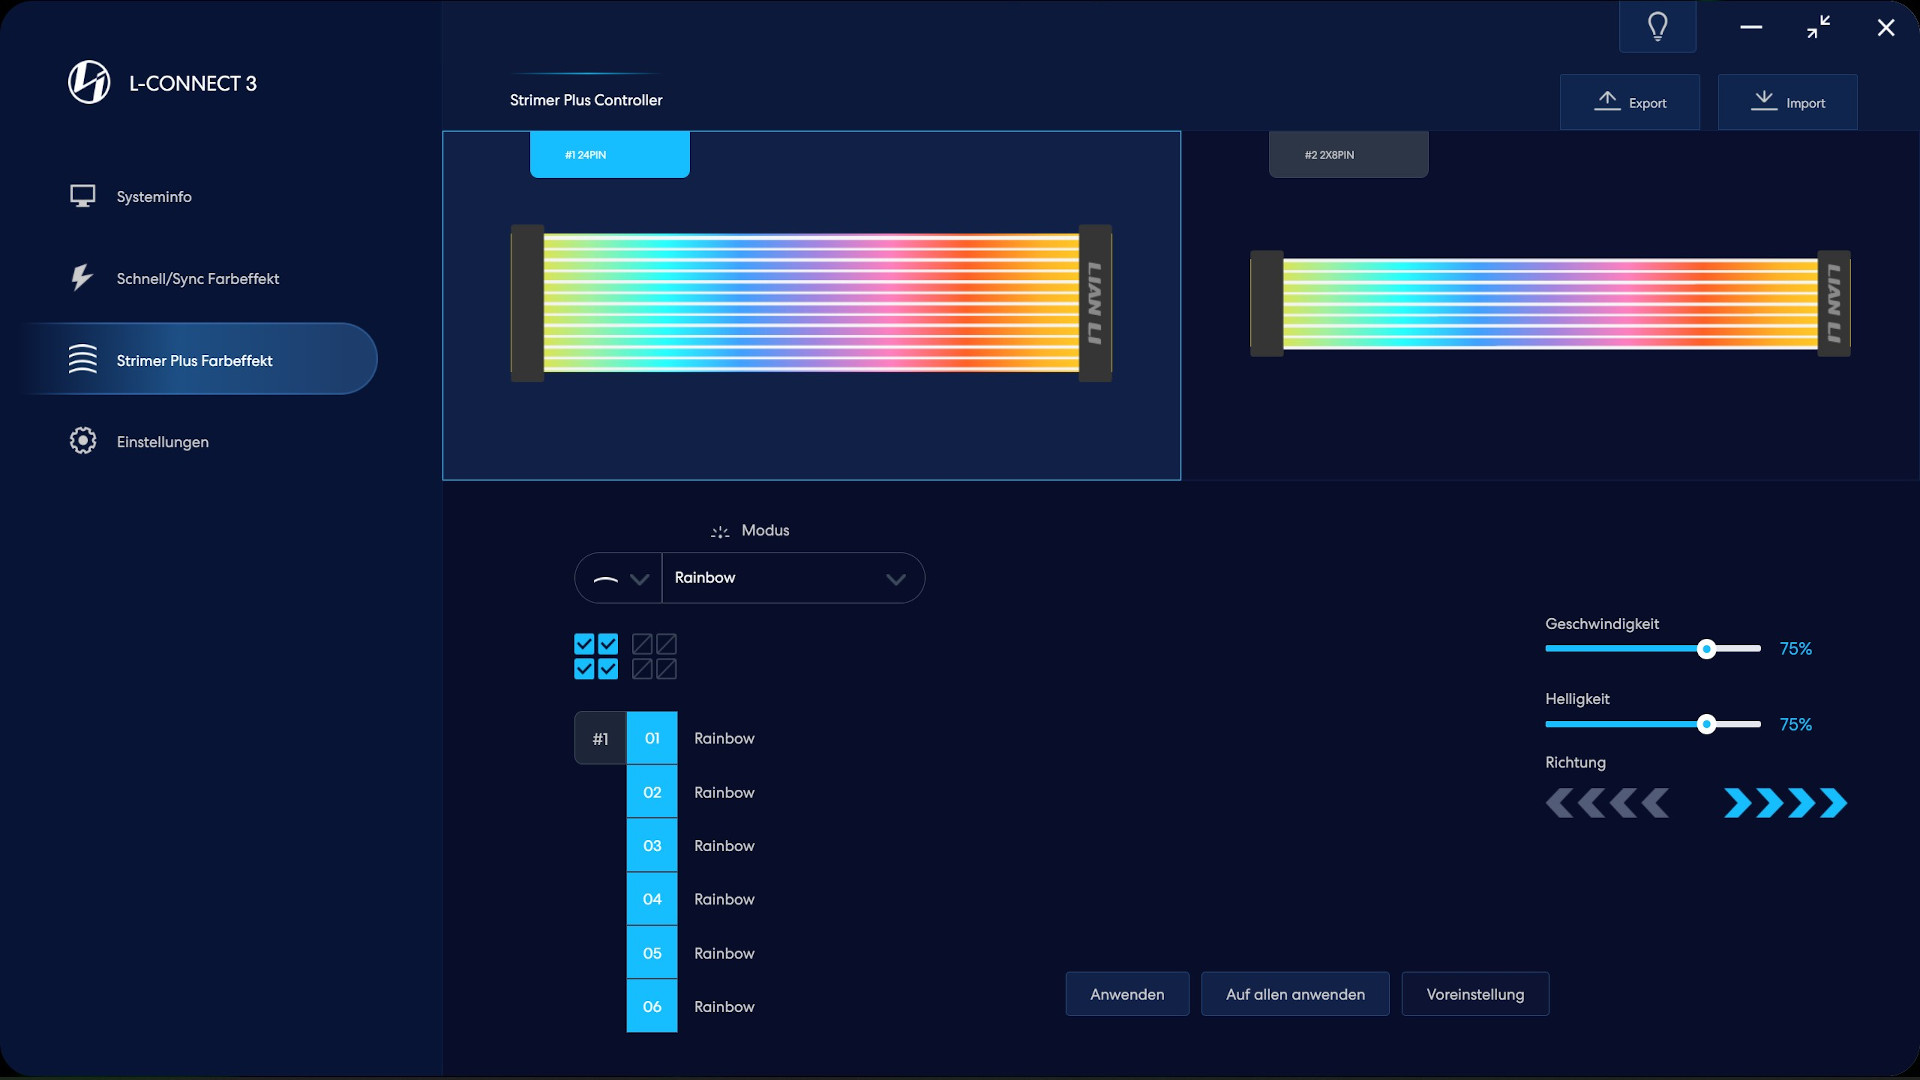Select strip 05
Image resolution: width=1920 pixels, height=1080 pixels.
tap(652, 953)
